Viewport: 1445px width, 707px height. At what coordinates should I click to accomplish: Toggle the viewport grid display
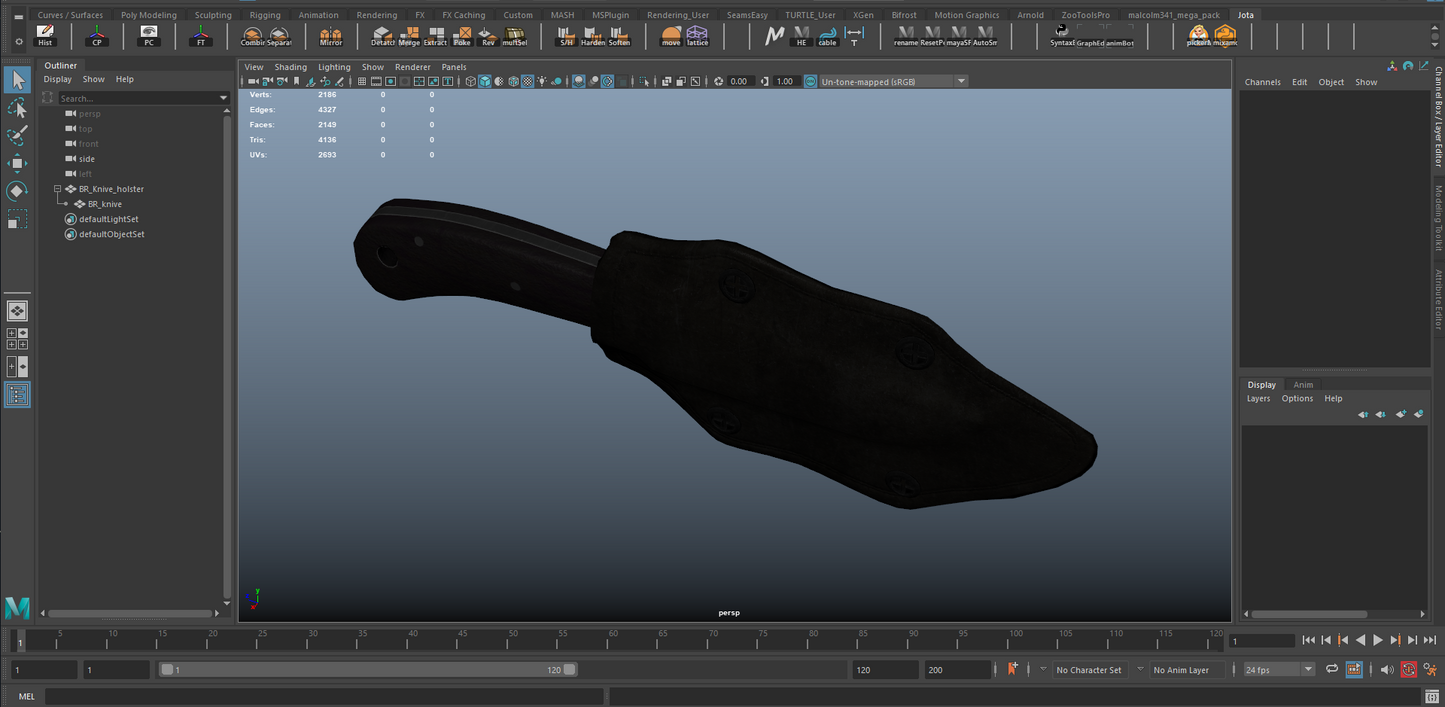click(362, 82)
